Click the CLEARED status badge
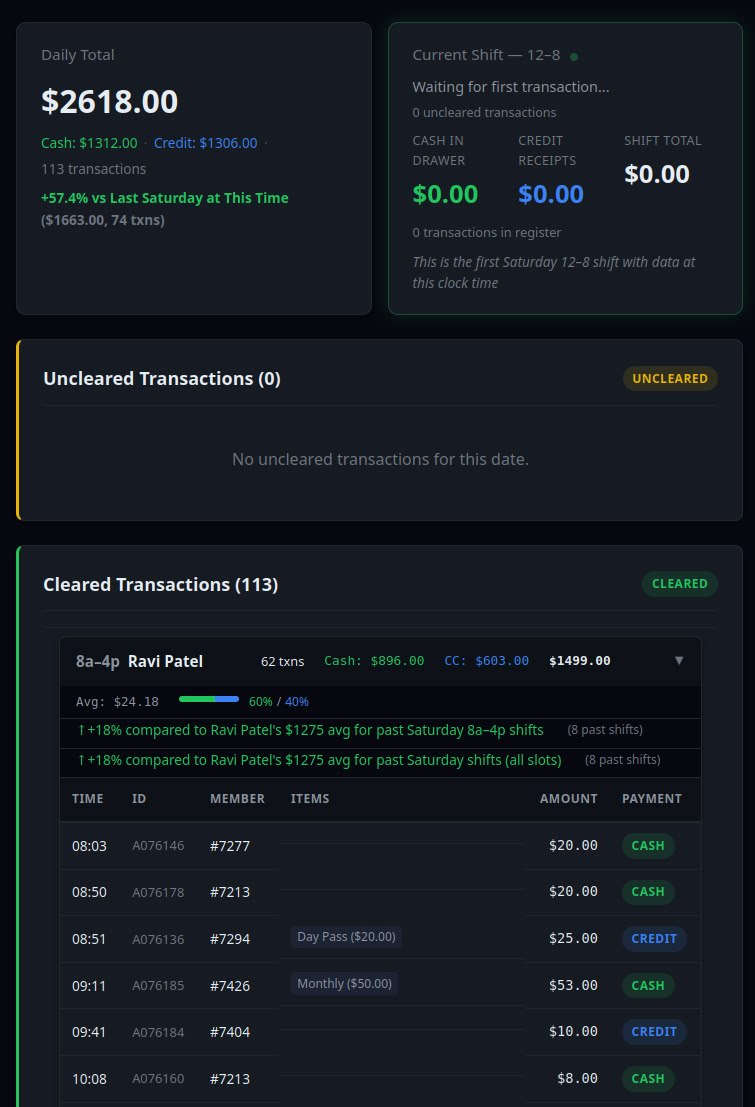 click(680, 583)
